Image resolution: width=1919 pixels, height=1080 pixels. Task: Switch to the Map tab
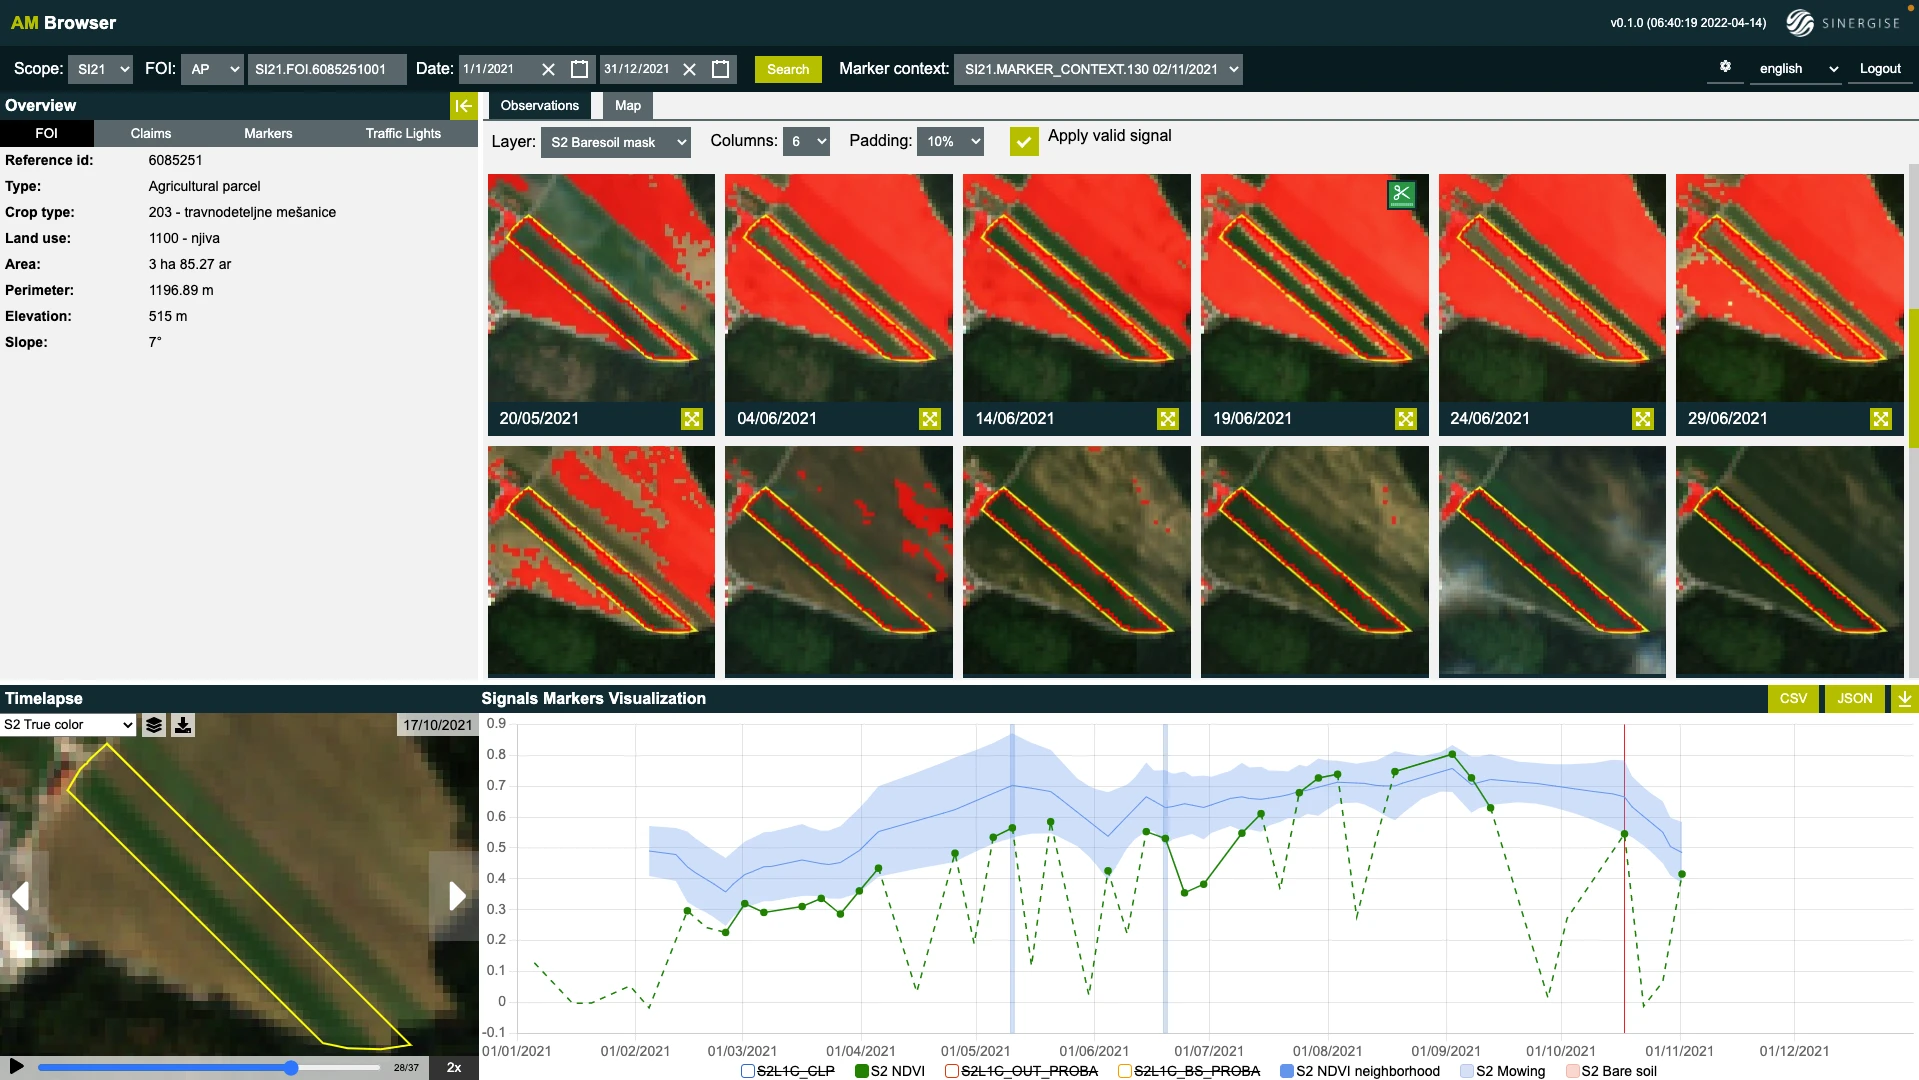pos(627,106)
